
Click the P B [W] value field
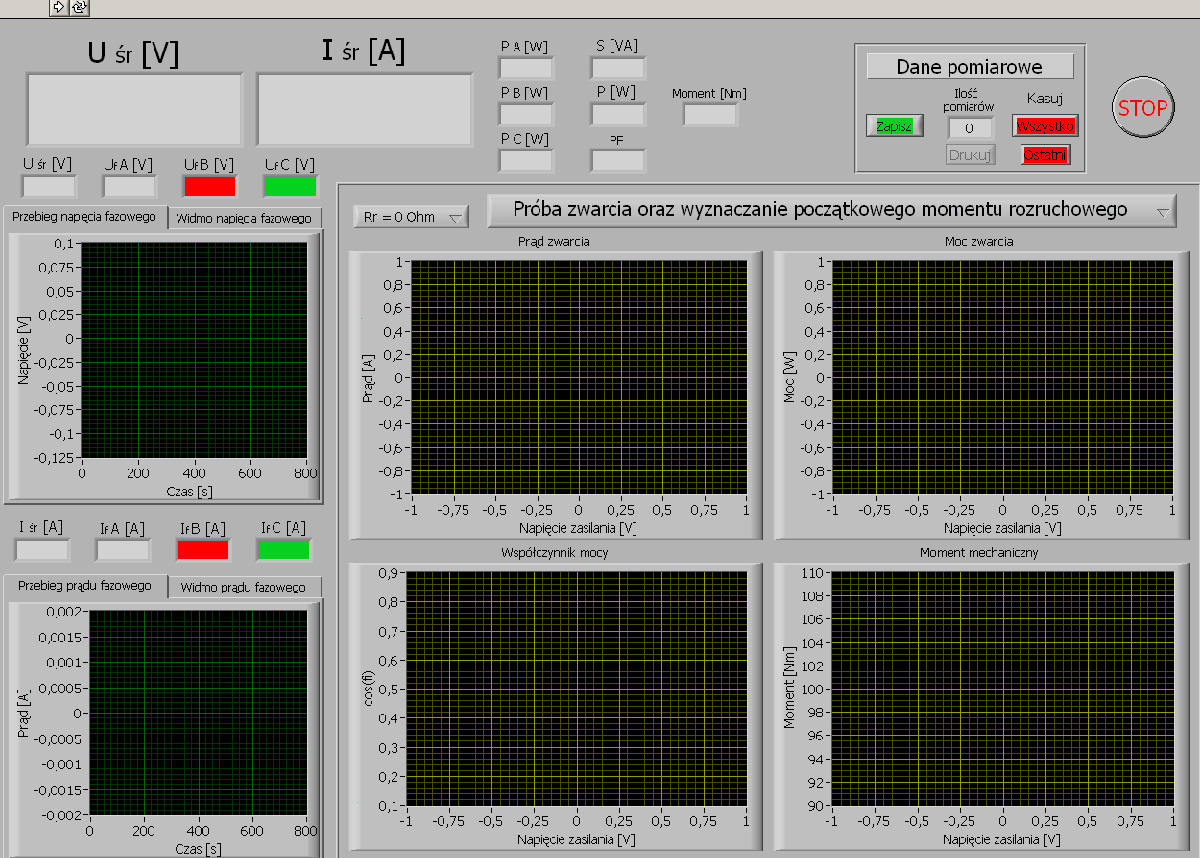pos(526,114)
